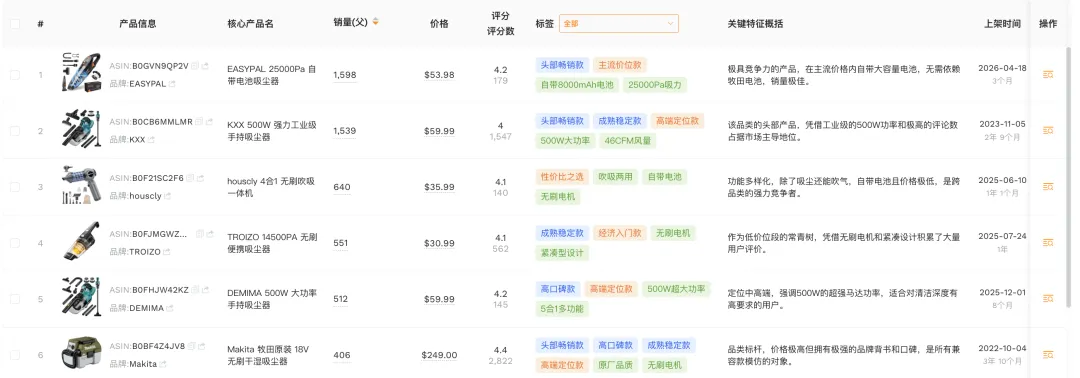Click the 评分 column header
The image size is (1080, 378).
click(x=500, y=16)
